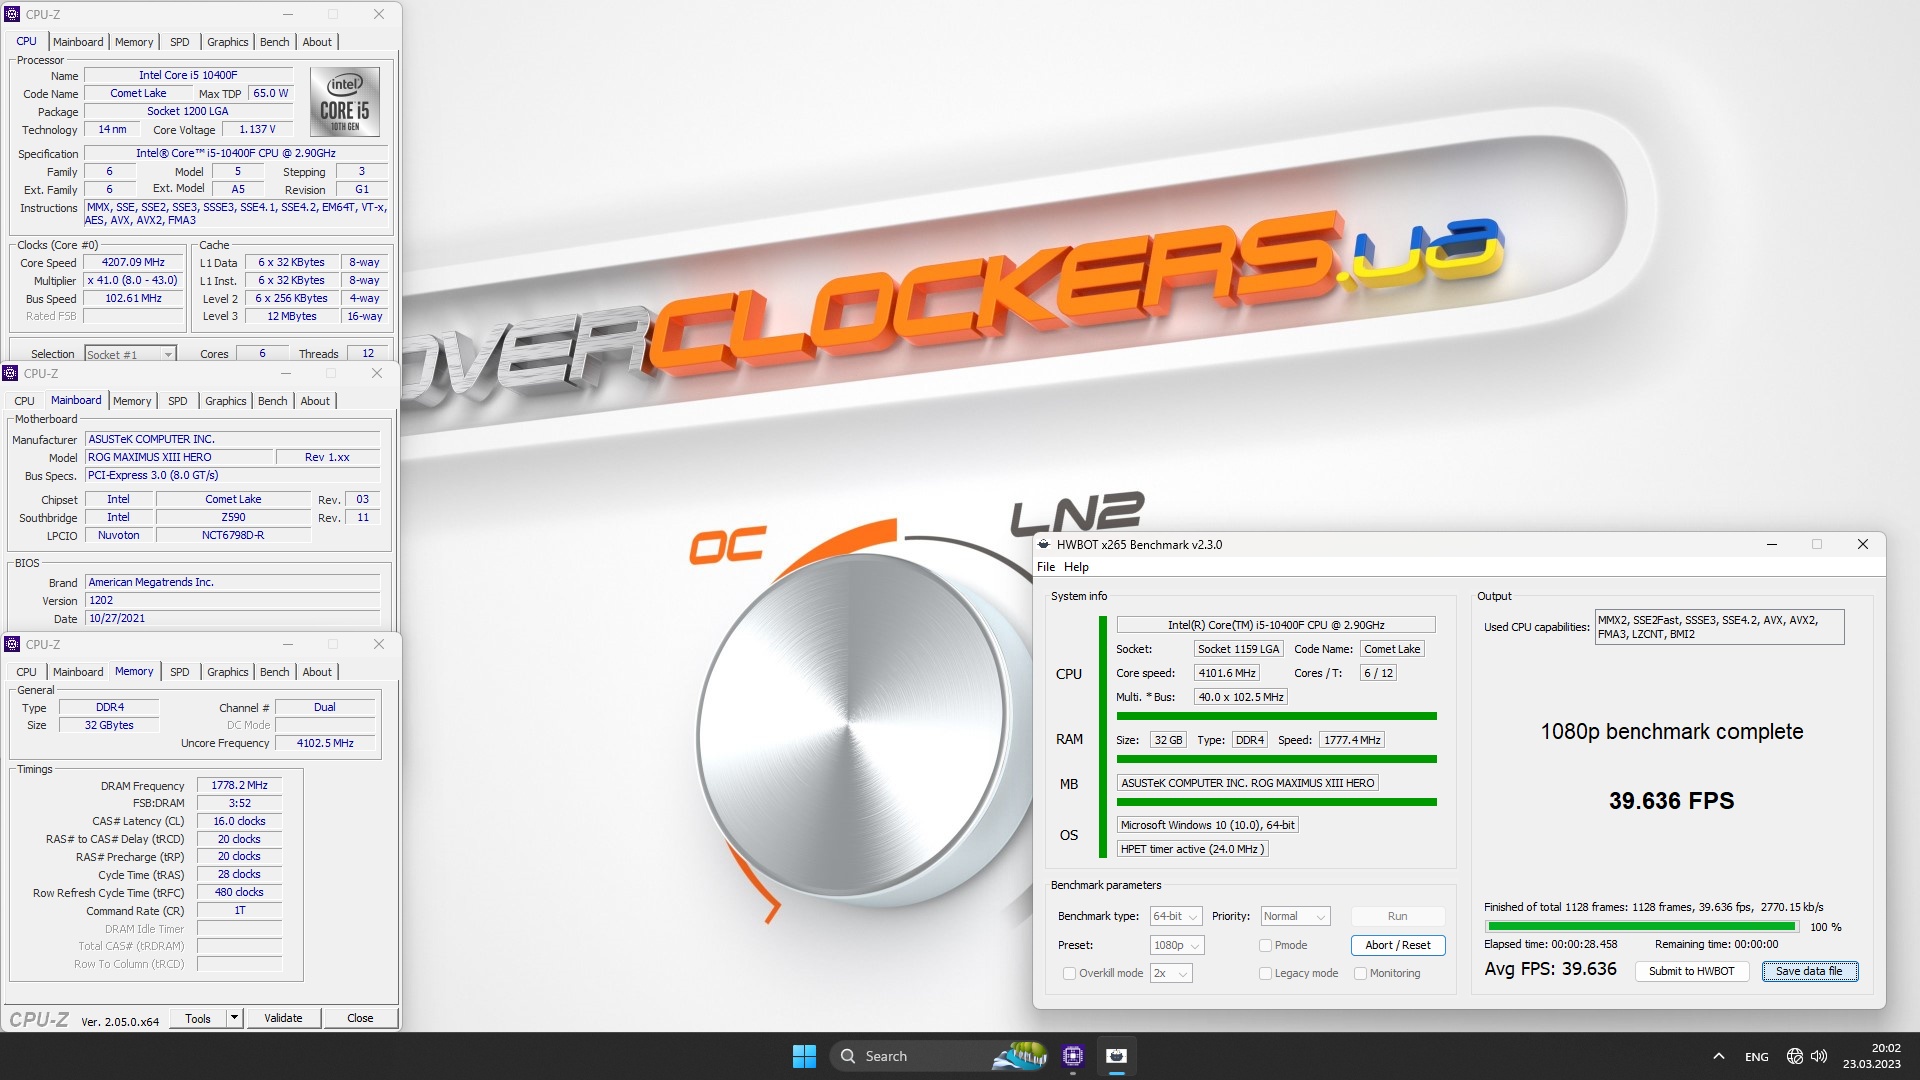The height and width of the screenshot is (1080, 1920).
Task: Minimize the top CPU-Z CPU window
Action: coord(288,14)
